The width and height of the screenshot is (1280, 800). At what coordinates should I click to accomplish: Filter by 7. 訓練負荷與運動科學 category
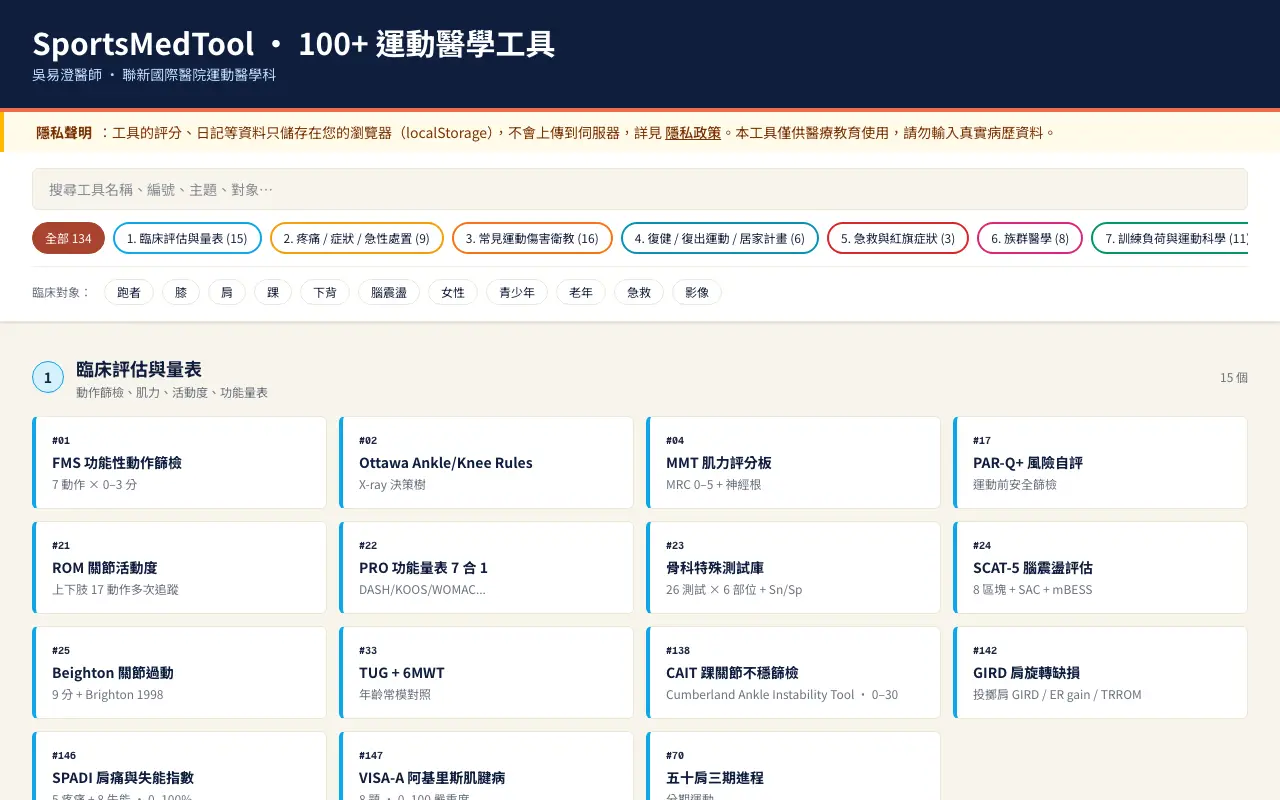coord(1170,238)
